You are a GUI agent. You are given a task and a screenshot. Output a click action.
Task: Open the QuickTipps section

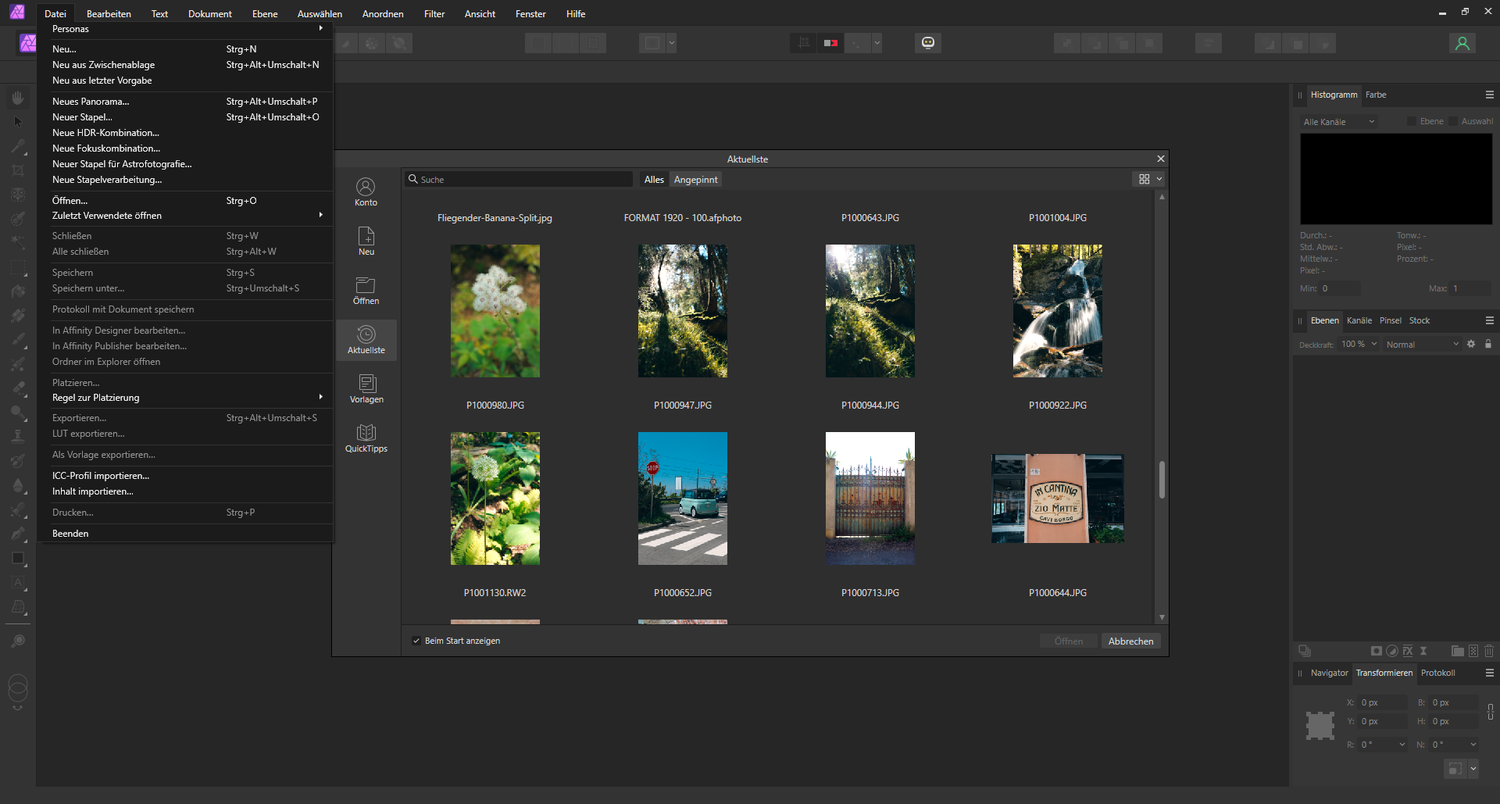pos(366,438)
